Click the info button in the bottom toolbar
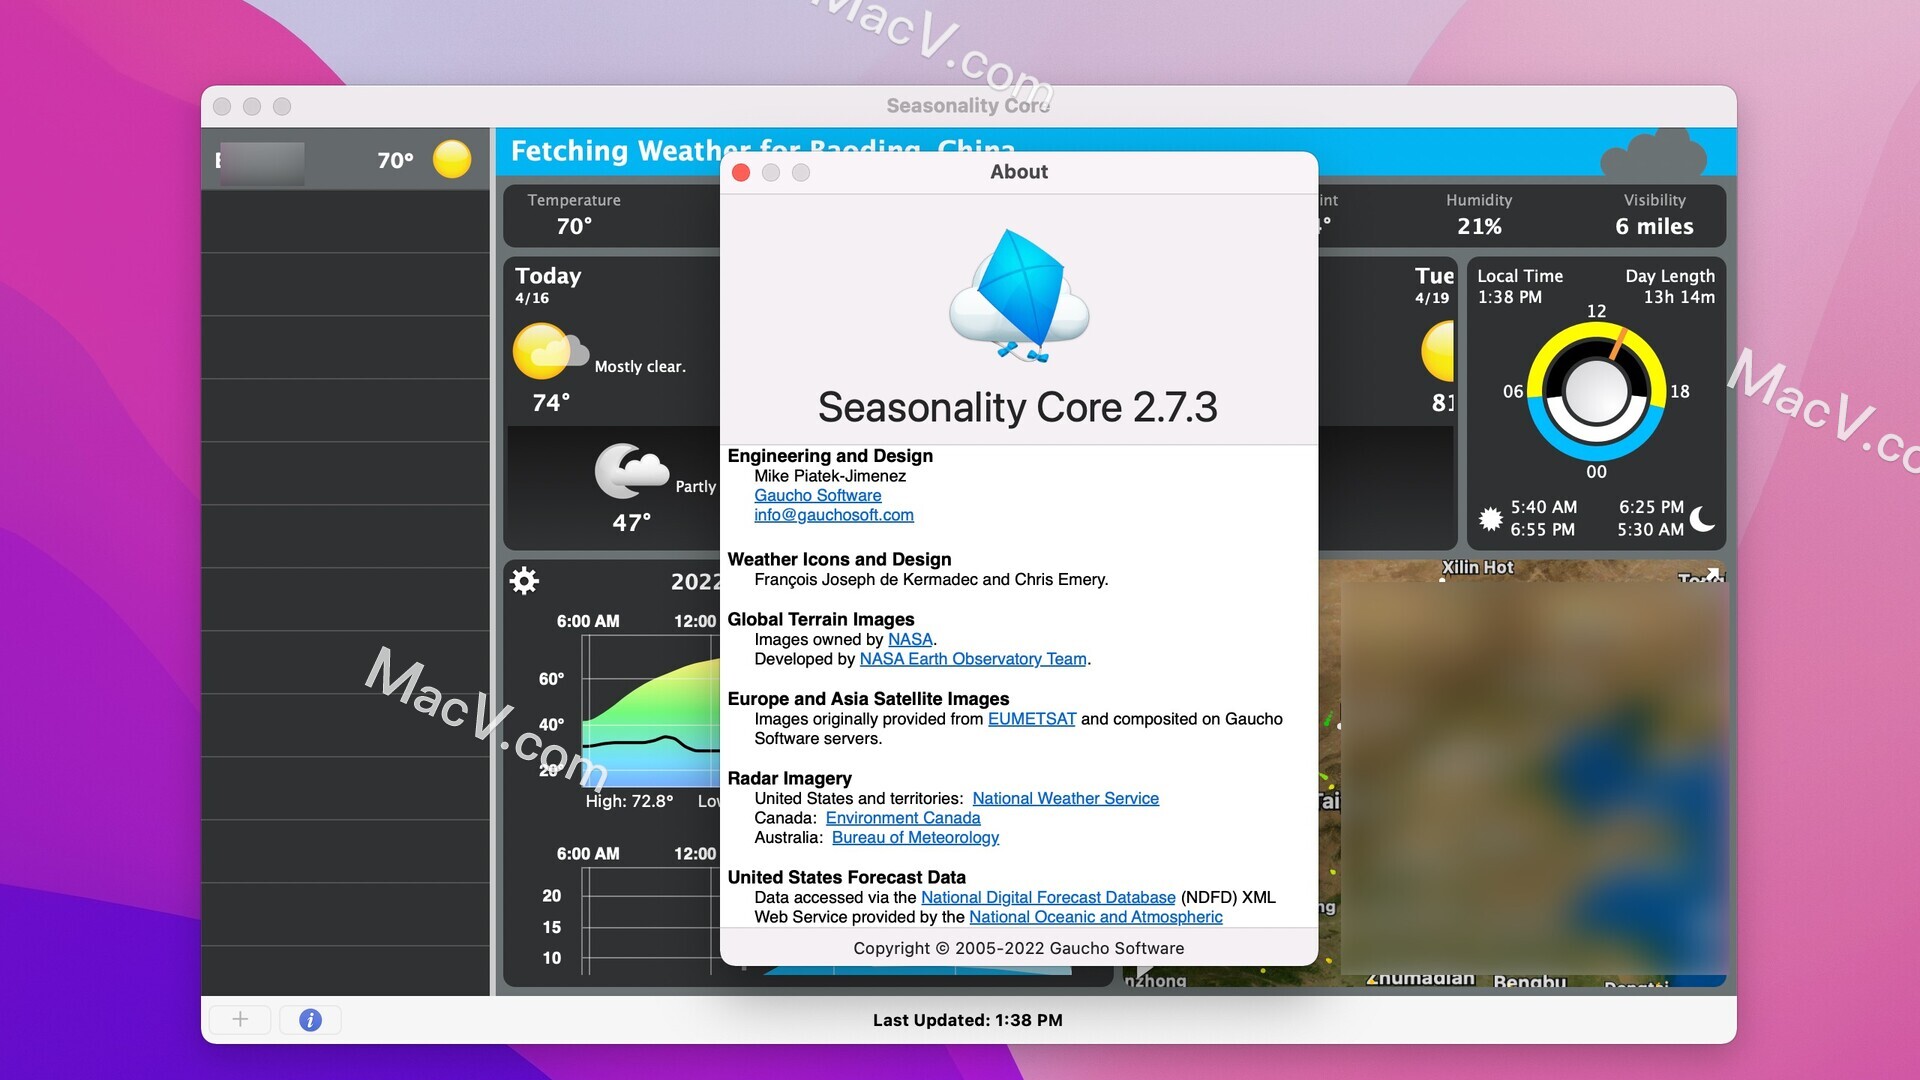The height and width of the screenshot is (1080, 1920). (311, 1019)
